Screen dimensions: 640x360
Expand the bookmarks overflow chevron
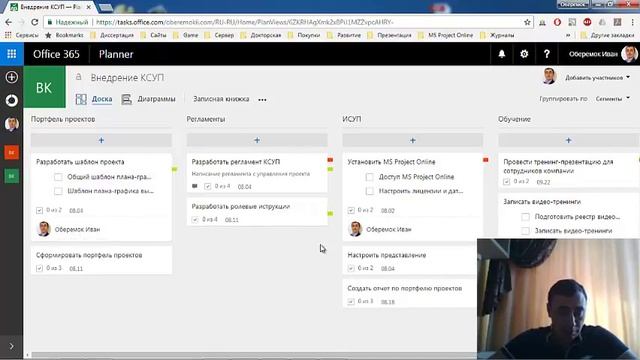point(568,35)
